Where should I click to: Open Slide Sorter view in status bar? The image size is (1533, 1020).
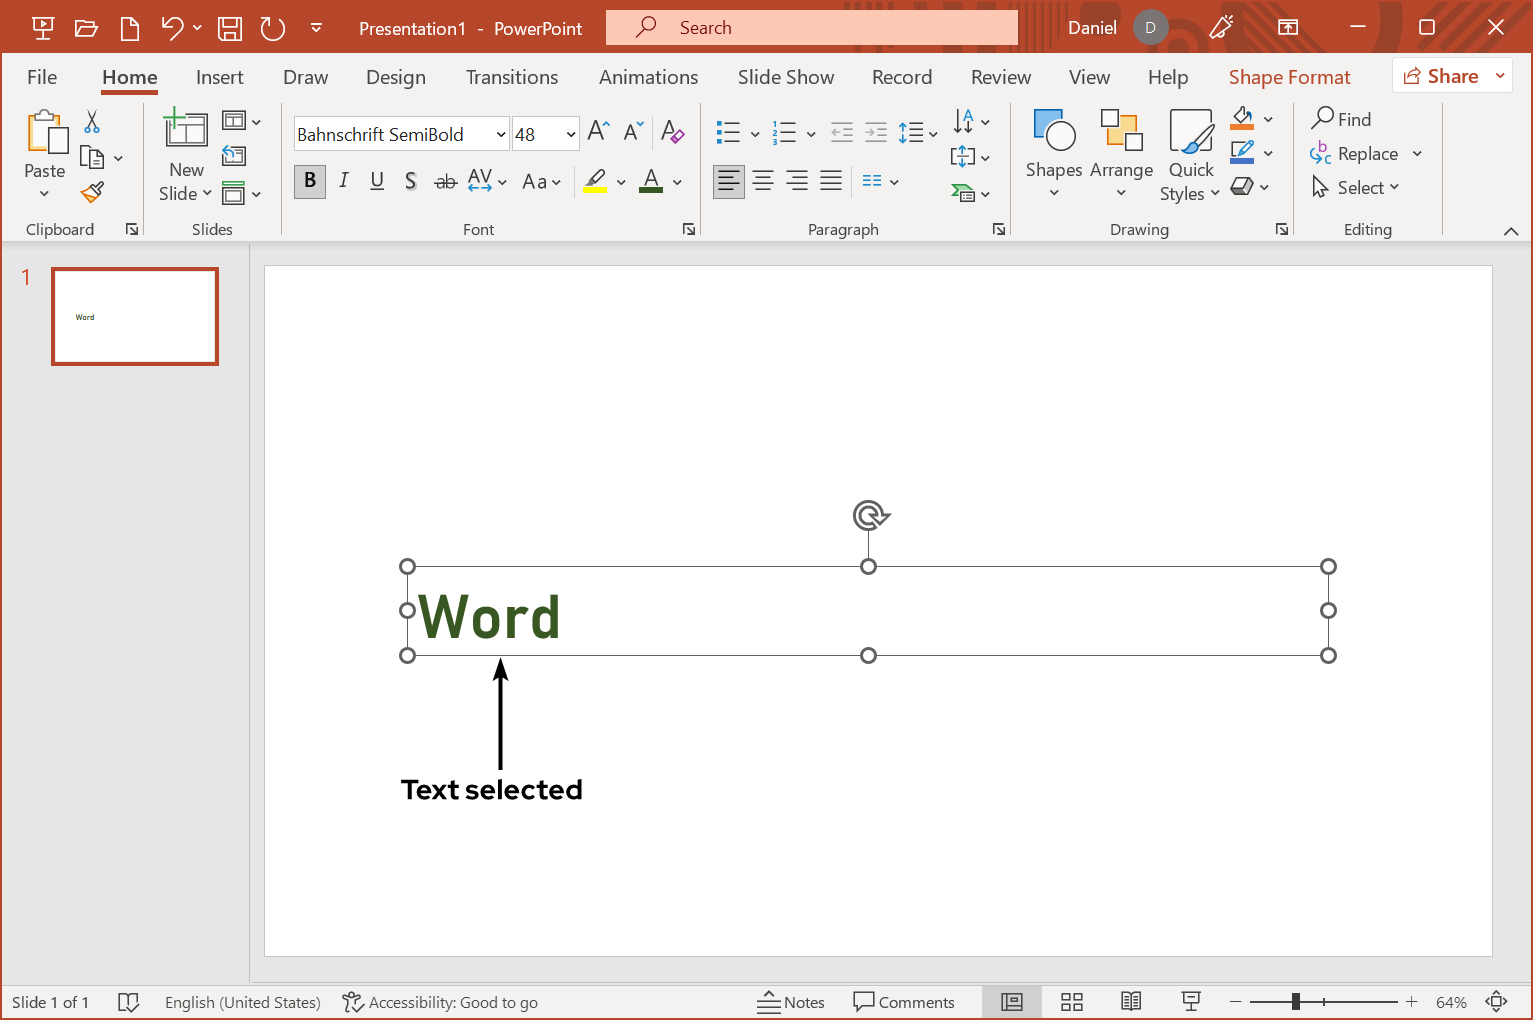pos(1072,1002)
